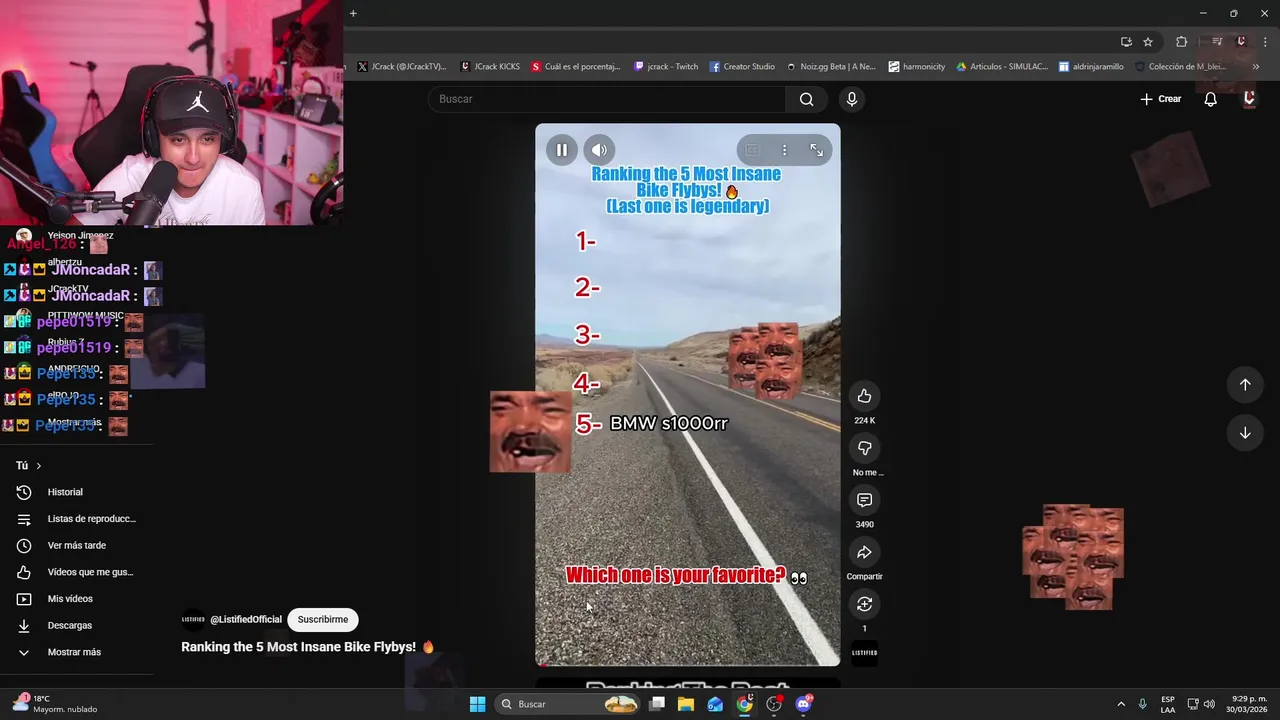Open the Windows Start menu

point(477,704)
